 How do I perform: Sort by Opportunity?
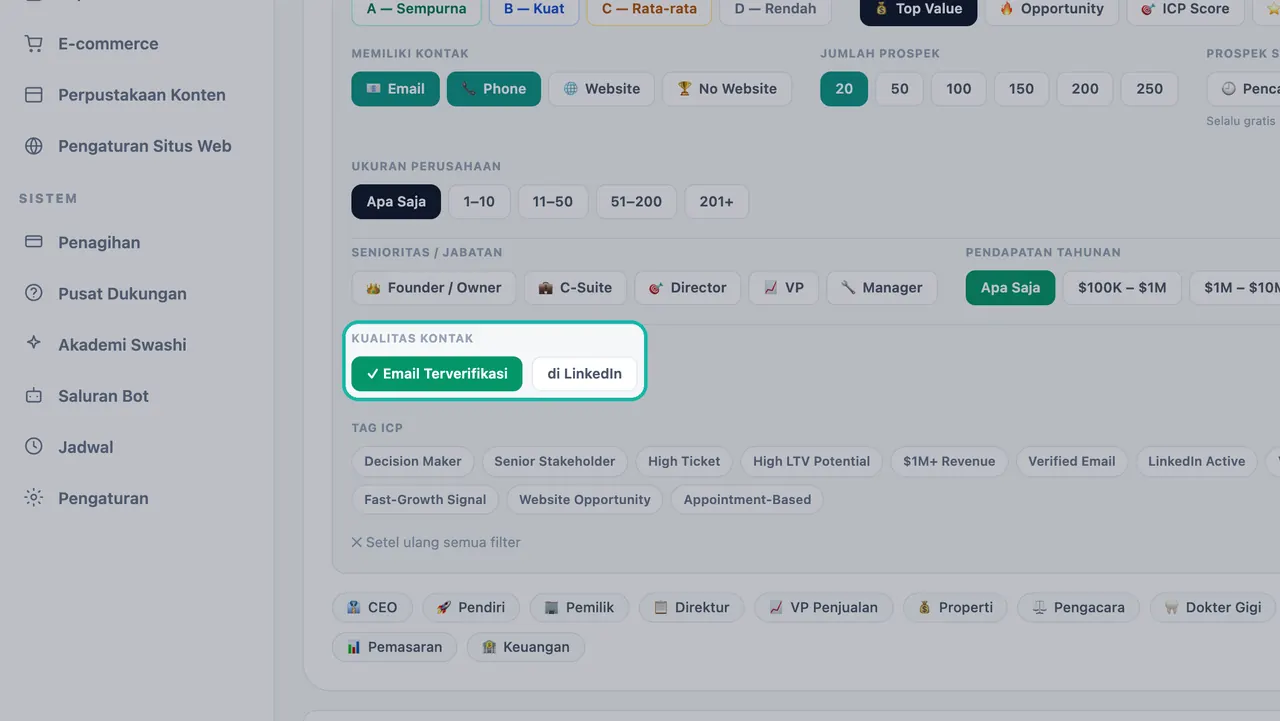(x=1051, y=9)
